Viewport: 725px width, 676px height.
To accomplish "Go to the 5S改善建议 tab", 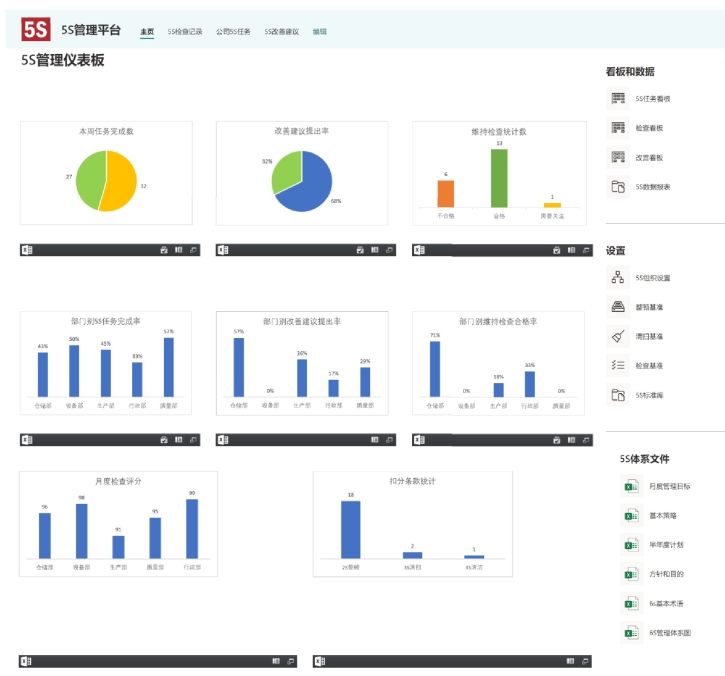I will pyautogui.click(x=282, y=32).
